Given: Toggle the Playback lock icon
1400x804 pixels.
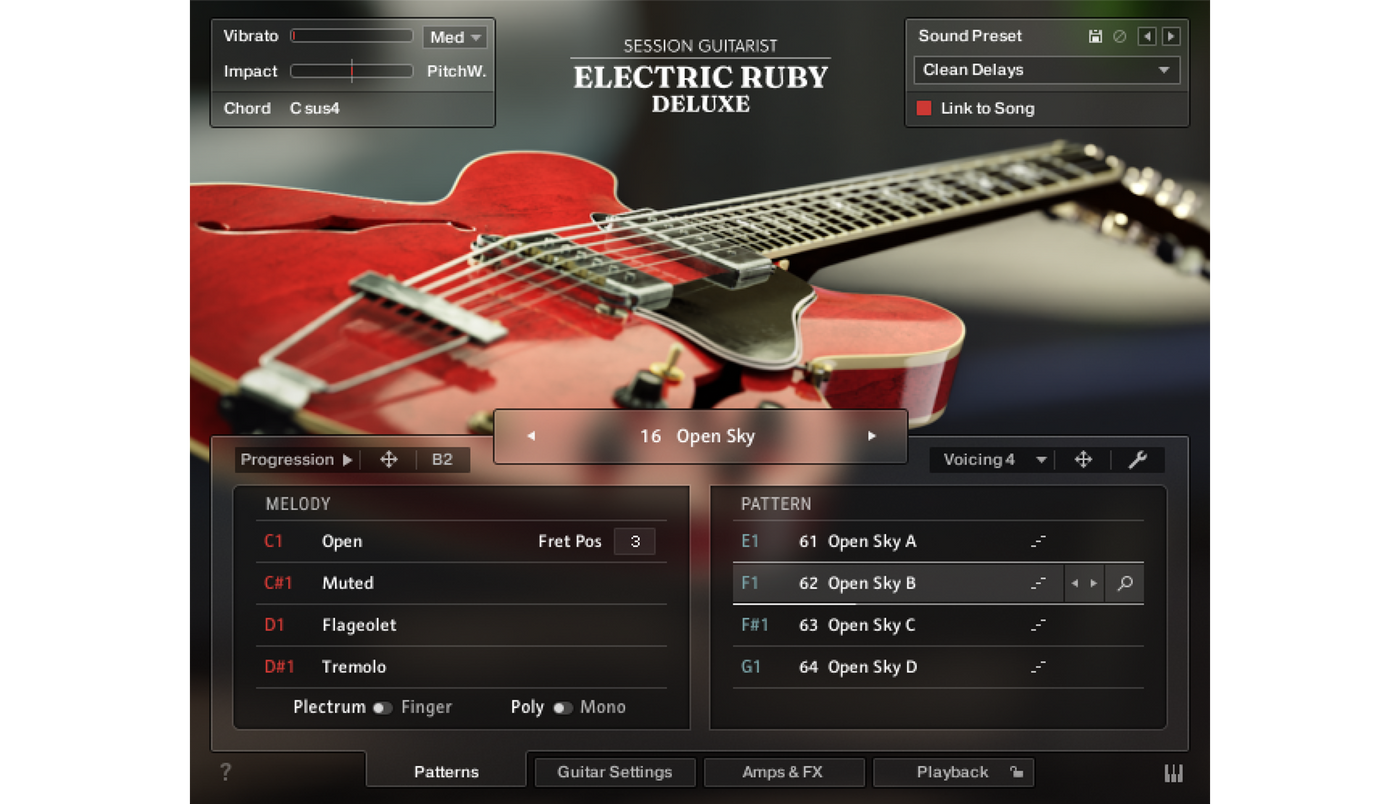Looking at the screenshot, I should point(1016,772).
